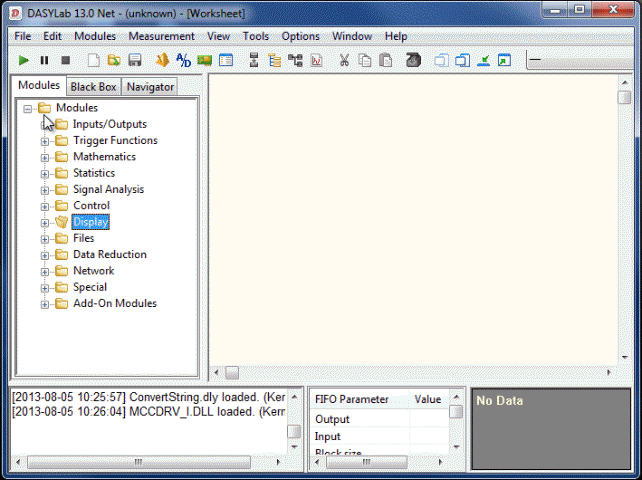Viewport: 642px width, 480px height.
Task: Select the Inputs/Outputs tree item
Action: [110, 124]
